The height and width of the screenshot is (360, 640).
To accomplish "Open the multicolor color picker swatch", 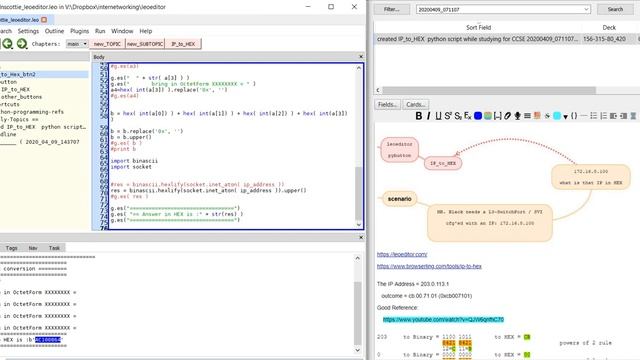I will point(488,116).
